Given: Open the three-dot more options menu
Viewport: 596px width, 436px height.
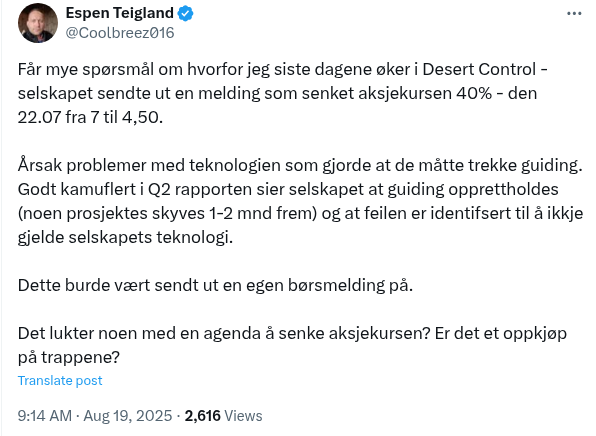Looking at the screenshot, I should [x=574, y=14].
